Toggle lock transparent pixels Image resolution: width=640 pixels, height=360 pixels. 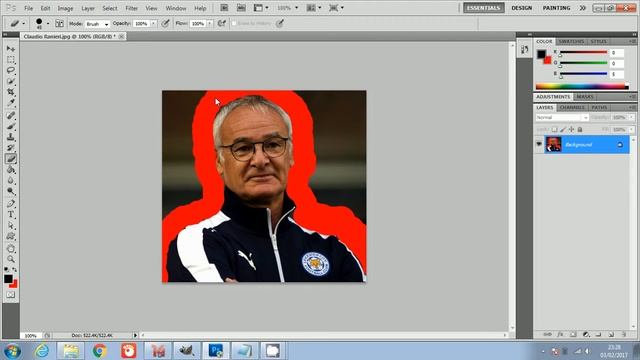(554, 129)
